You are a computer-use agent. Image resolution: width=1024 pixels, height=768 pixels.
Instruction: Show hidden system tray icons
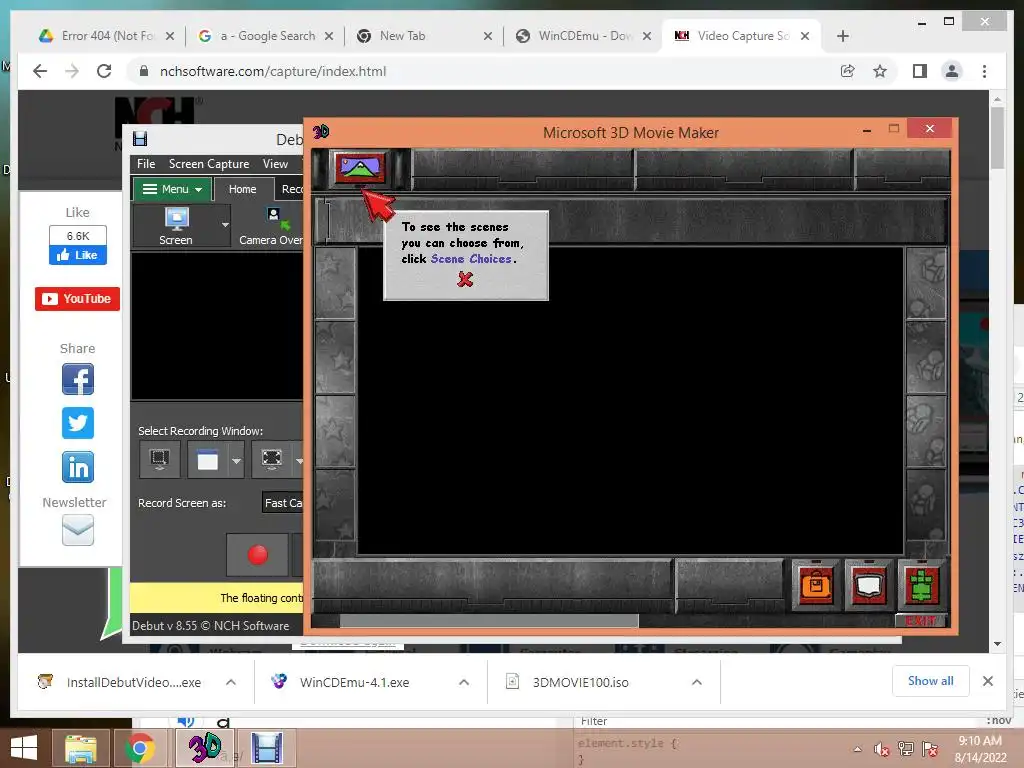coord(857,750)
